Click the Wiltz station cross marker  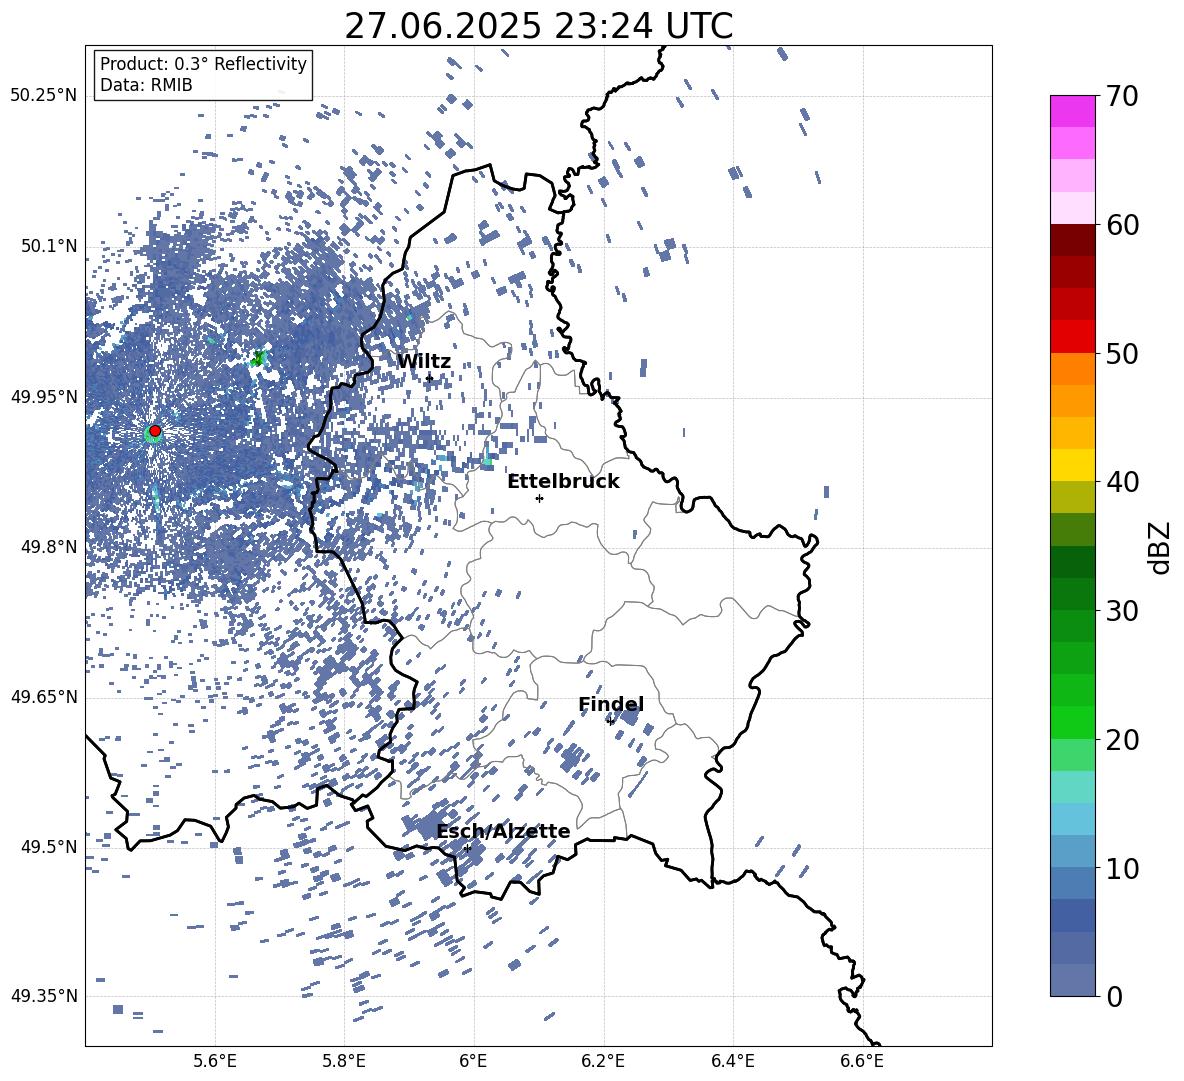pyautogui.click(x=430, y=378)
